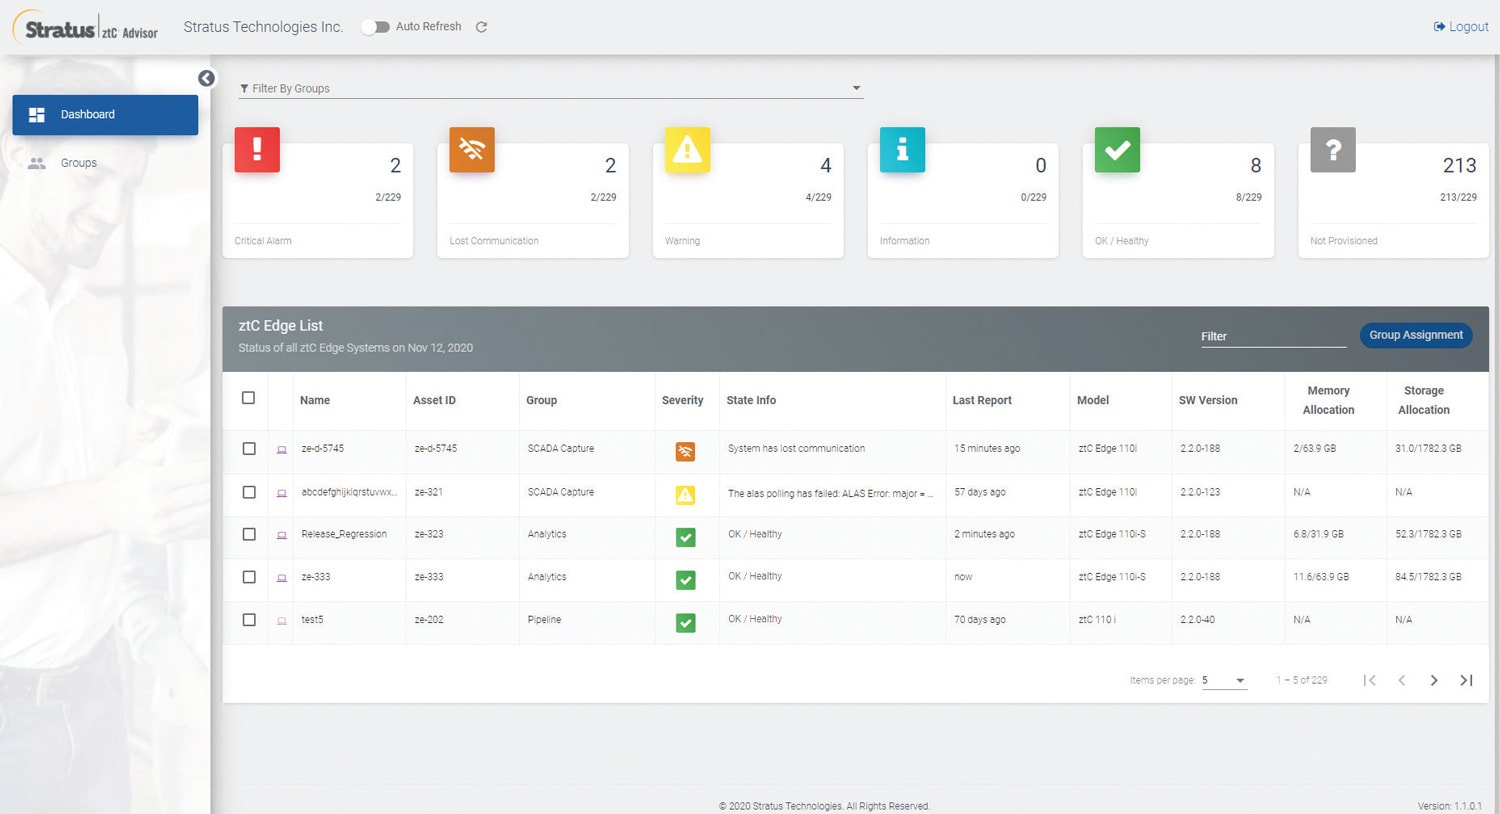Sort by the Last Report column header
This screenshot has height=814, width=1500.
(x=982, y=400)
